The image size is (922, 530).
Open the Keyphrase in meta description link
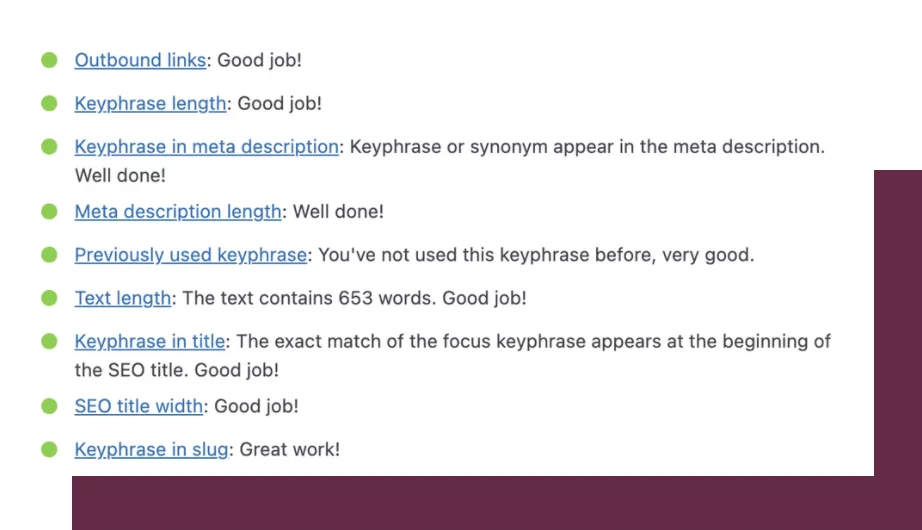pos(206,147)
